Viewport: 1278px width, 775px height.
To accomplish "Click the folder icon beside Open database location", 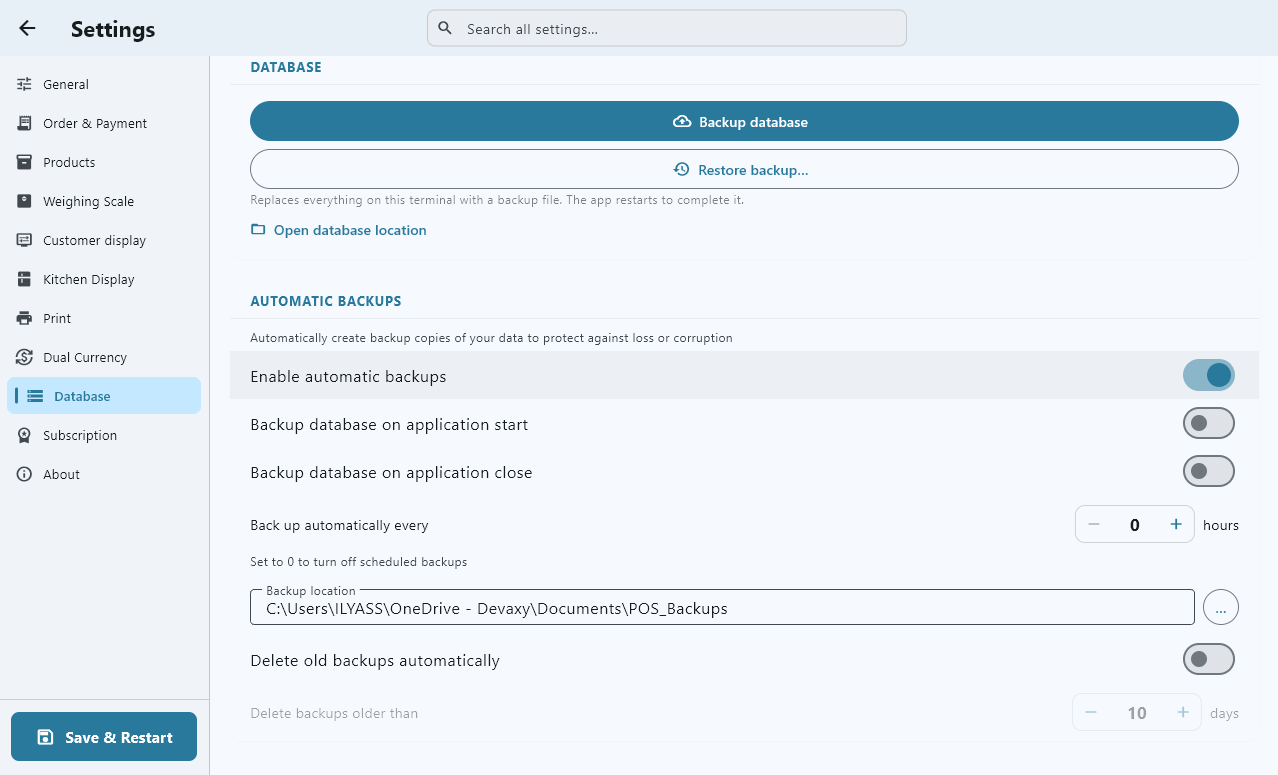I will click(258, 230).
